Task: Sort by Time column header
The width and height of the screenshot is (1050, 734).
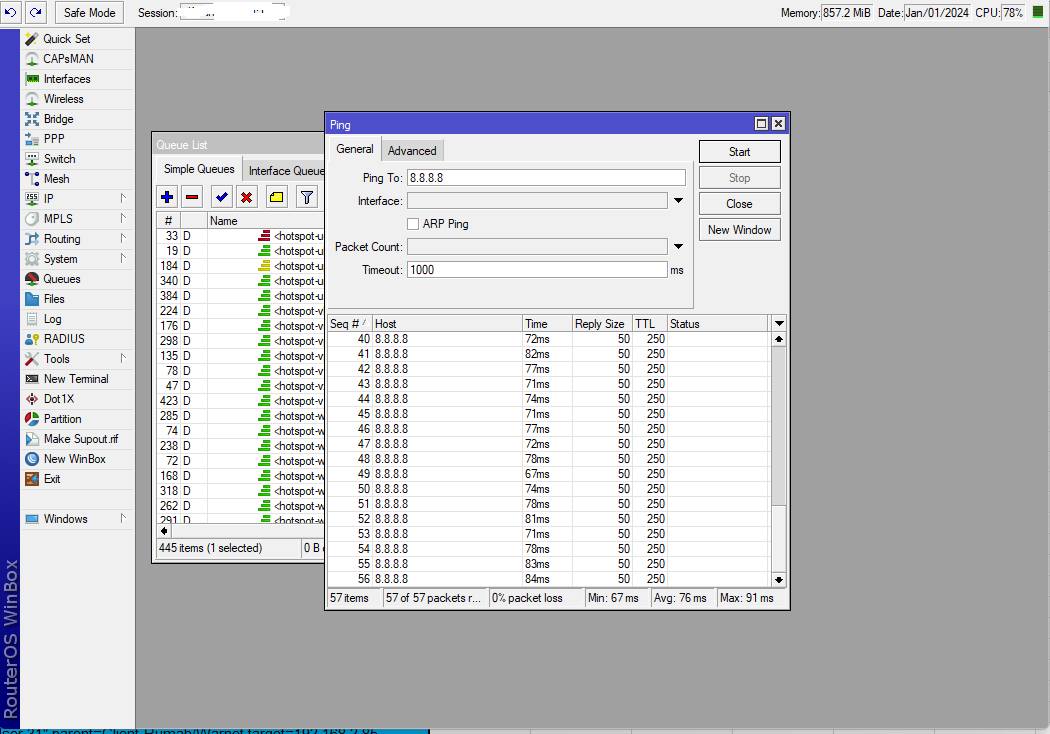Action: coord(547,323)
